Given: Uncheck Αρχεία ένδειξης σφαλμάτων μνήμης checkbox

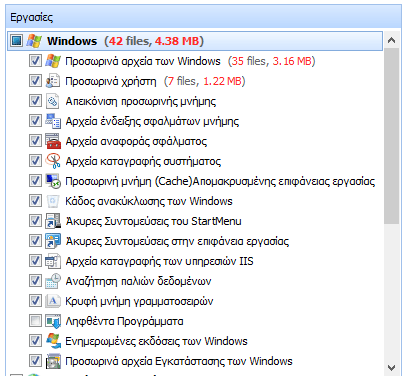Looking at the screenshot, I should [35, 121].
